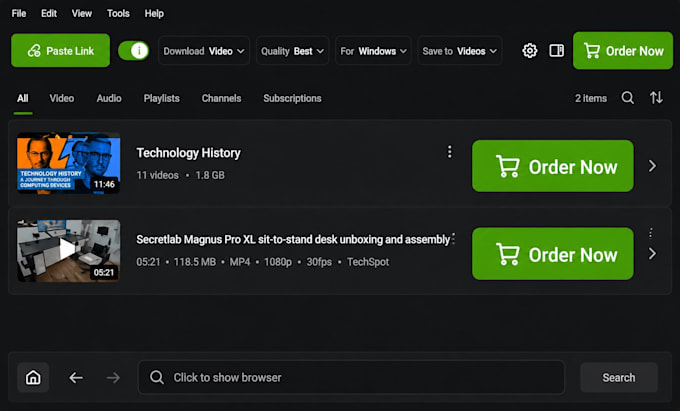
Task: Click the 'Click to show browser' field
Action: coord(351,377)
